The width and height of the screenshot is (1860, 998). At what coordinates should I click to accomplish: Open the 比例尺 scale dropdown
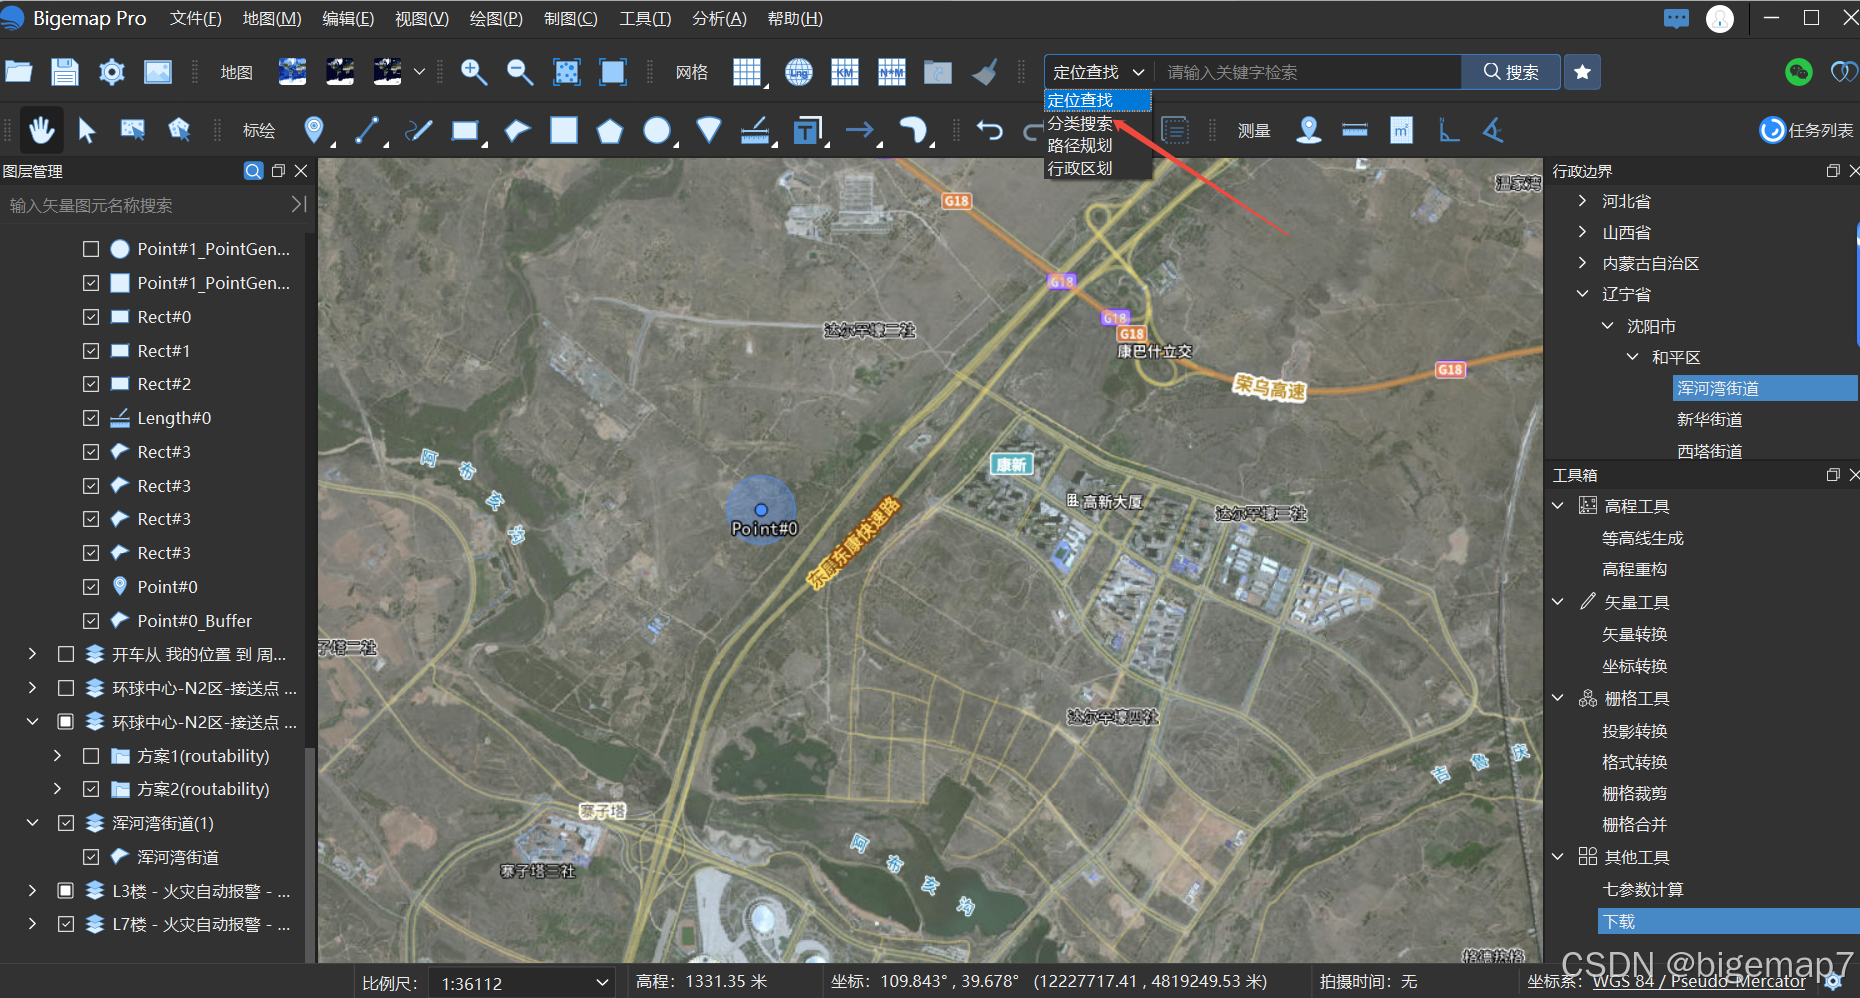click(x=523, y=983)
